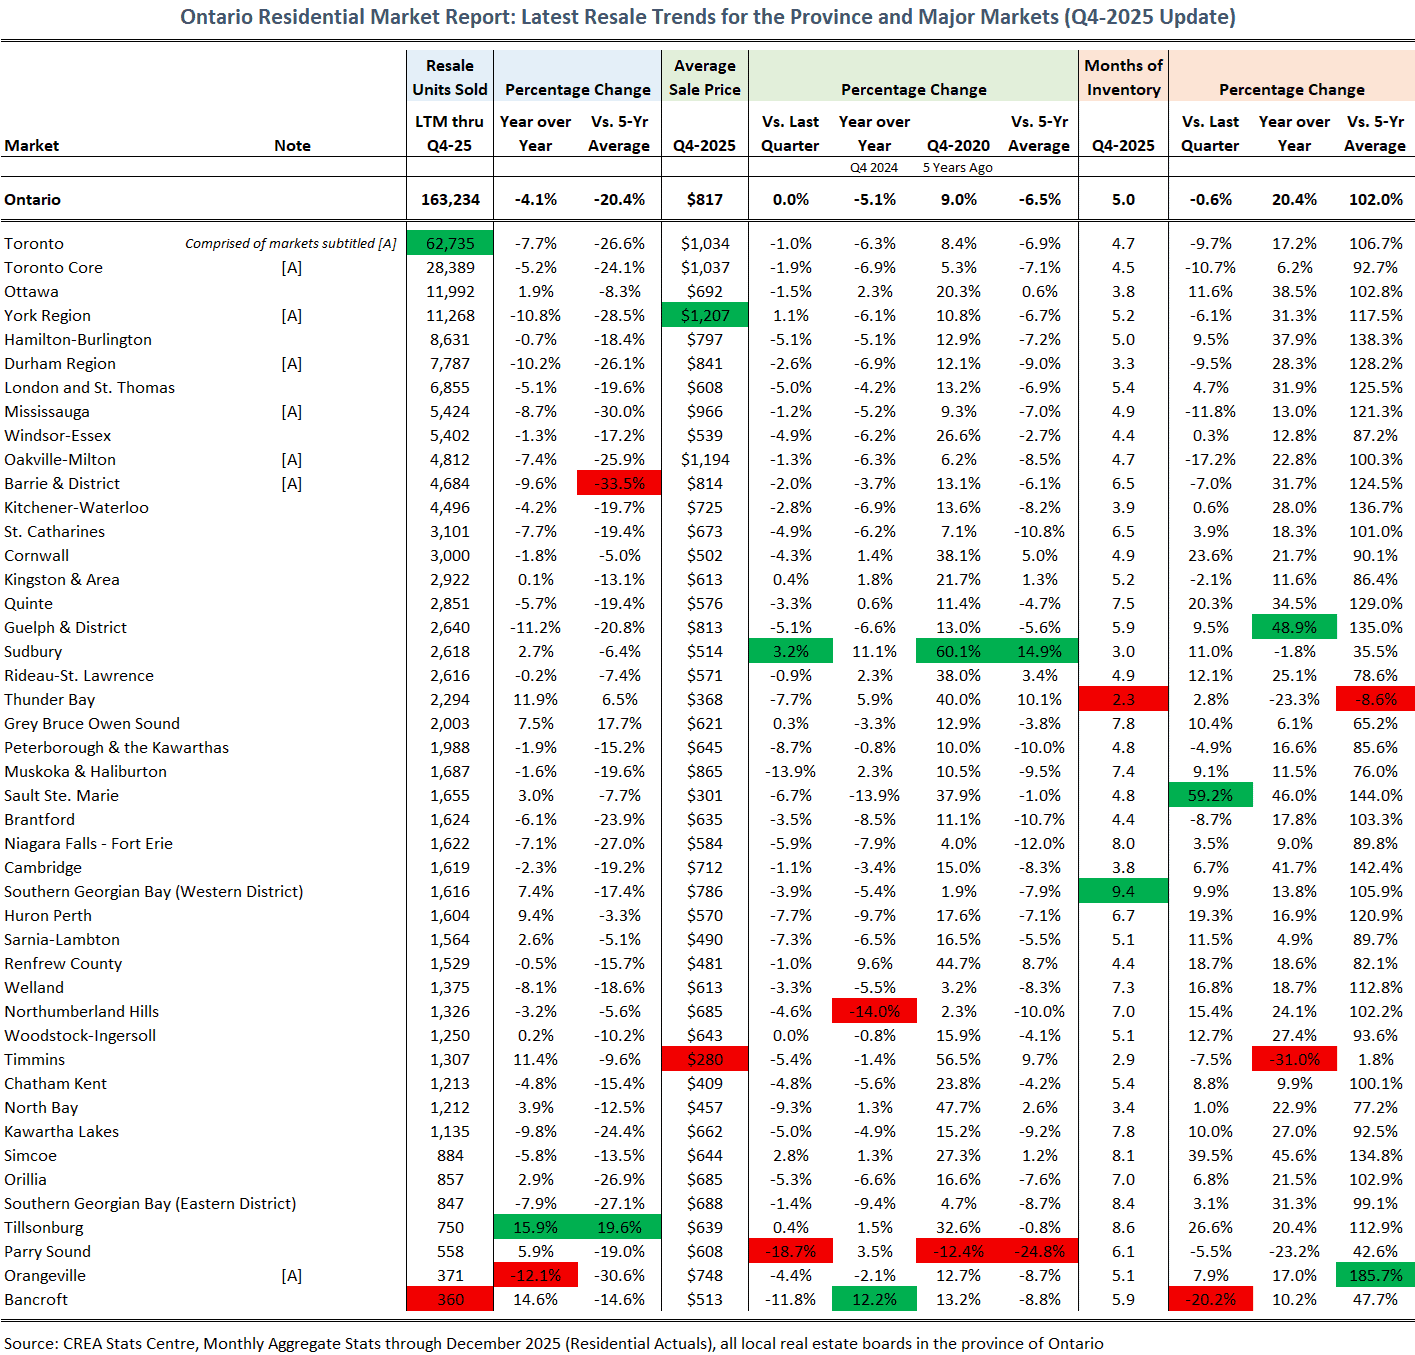Select Barrie & District's red -33.5% cell
Screen dimensions: 1415x1355
point(619,483)
